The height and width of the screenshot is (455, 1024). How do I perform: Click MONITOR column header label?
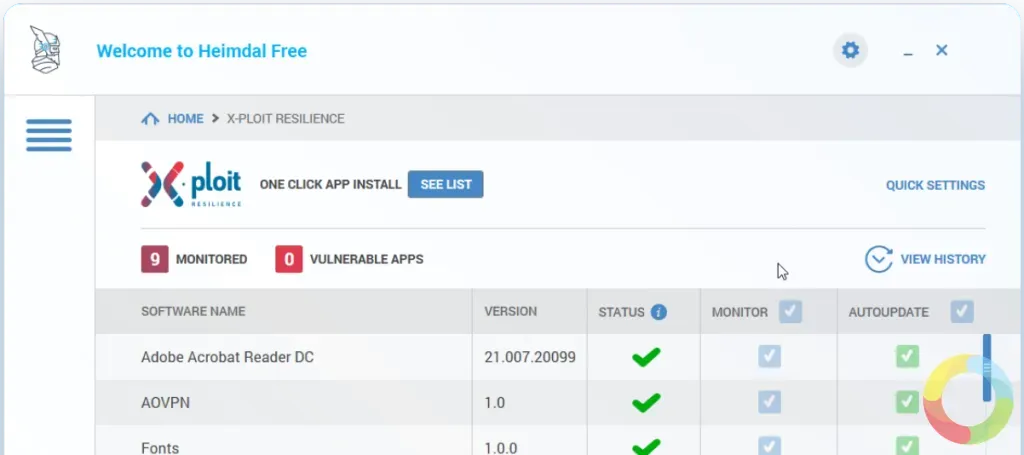[740, 312]
